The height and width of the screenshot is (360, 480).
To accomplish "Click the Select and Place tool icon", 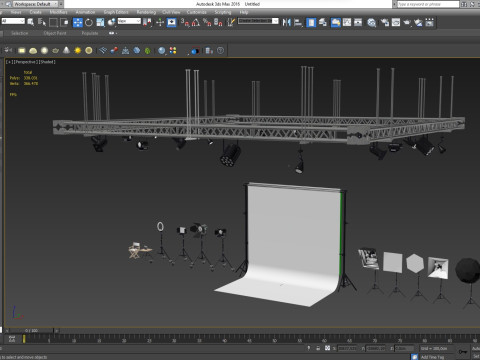I will click(111, 22).
